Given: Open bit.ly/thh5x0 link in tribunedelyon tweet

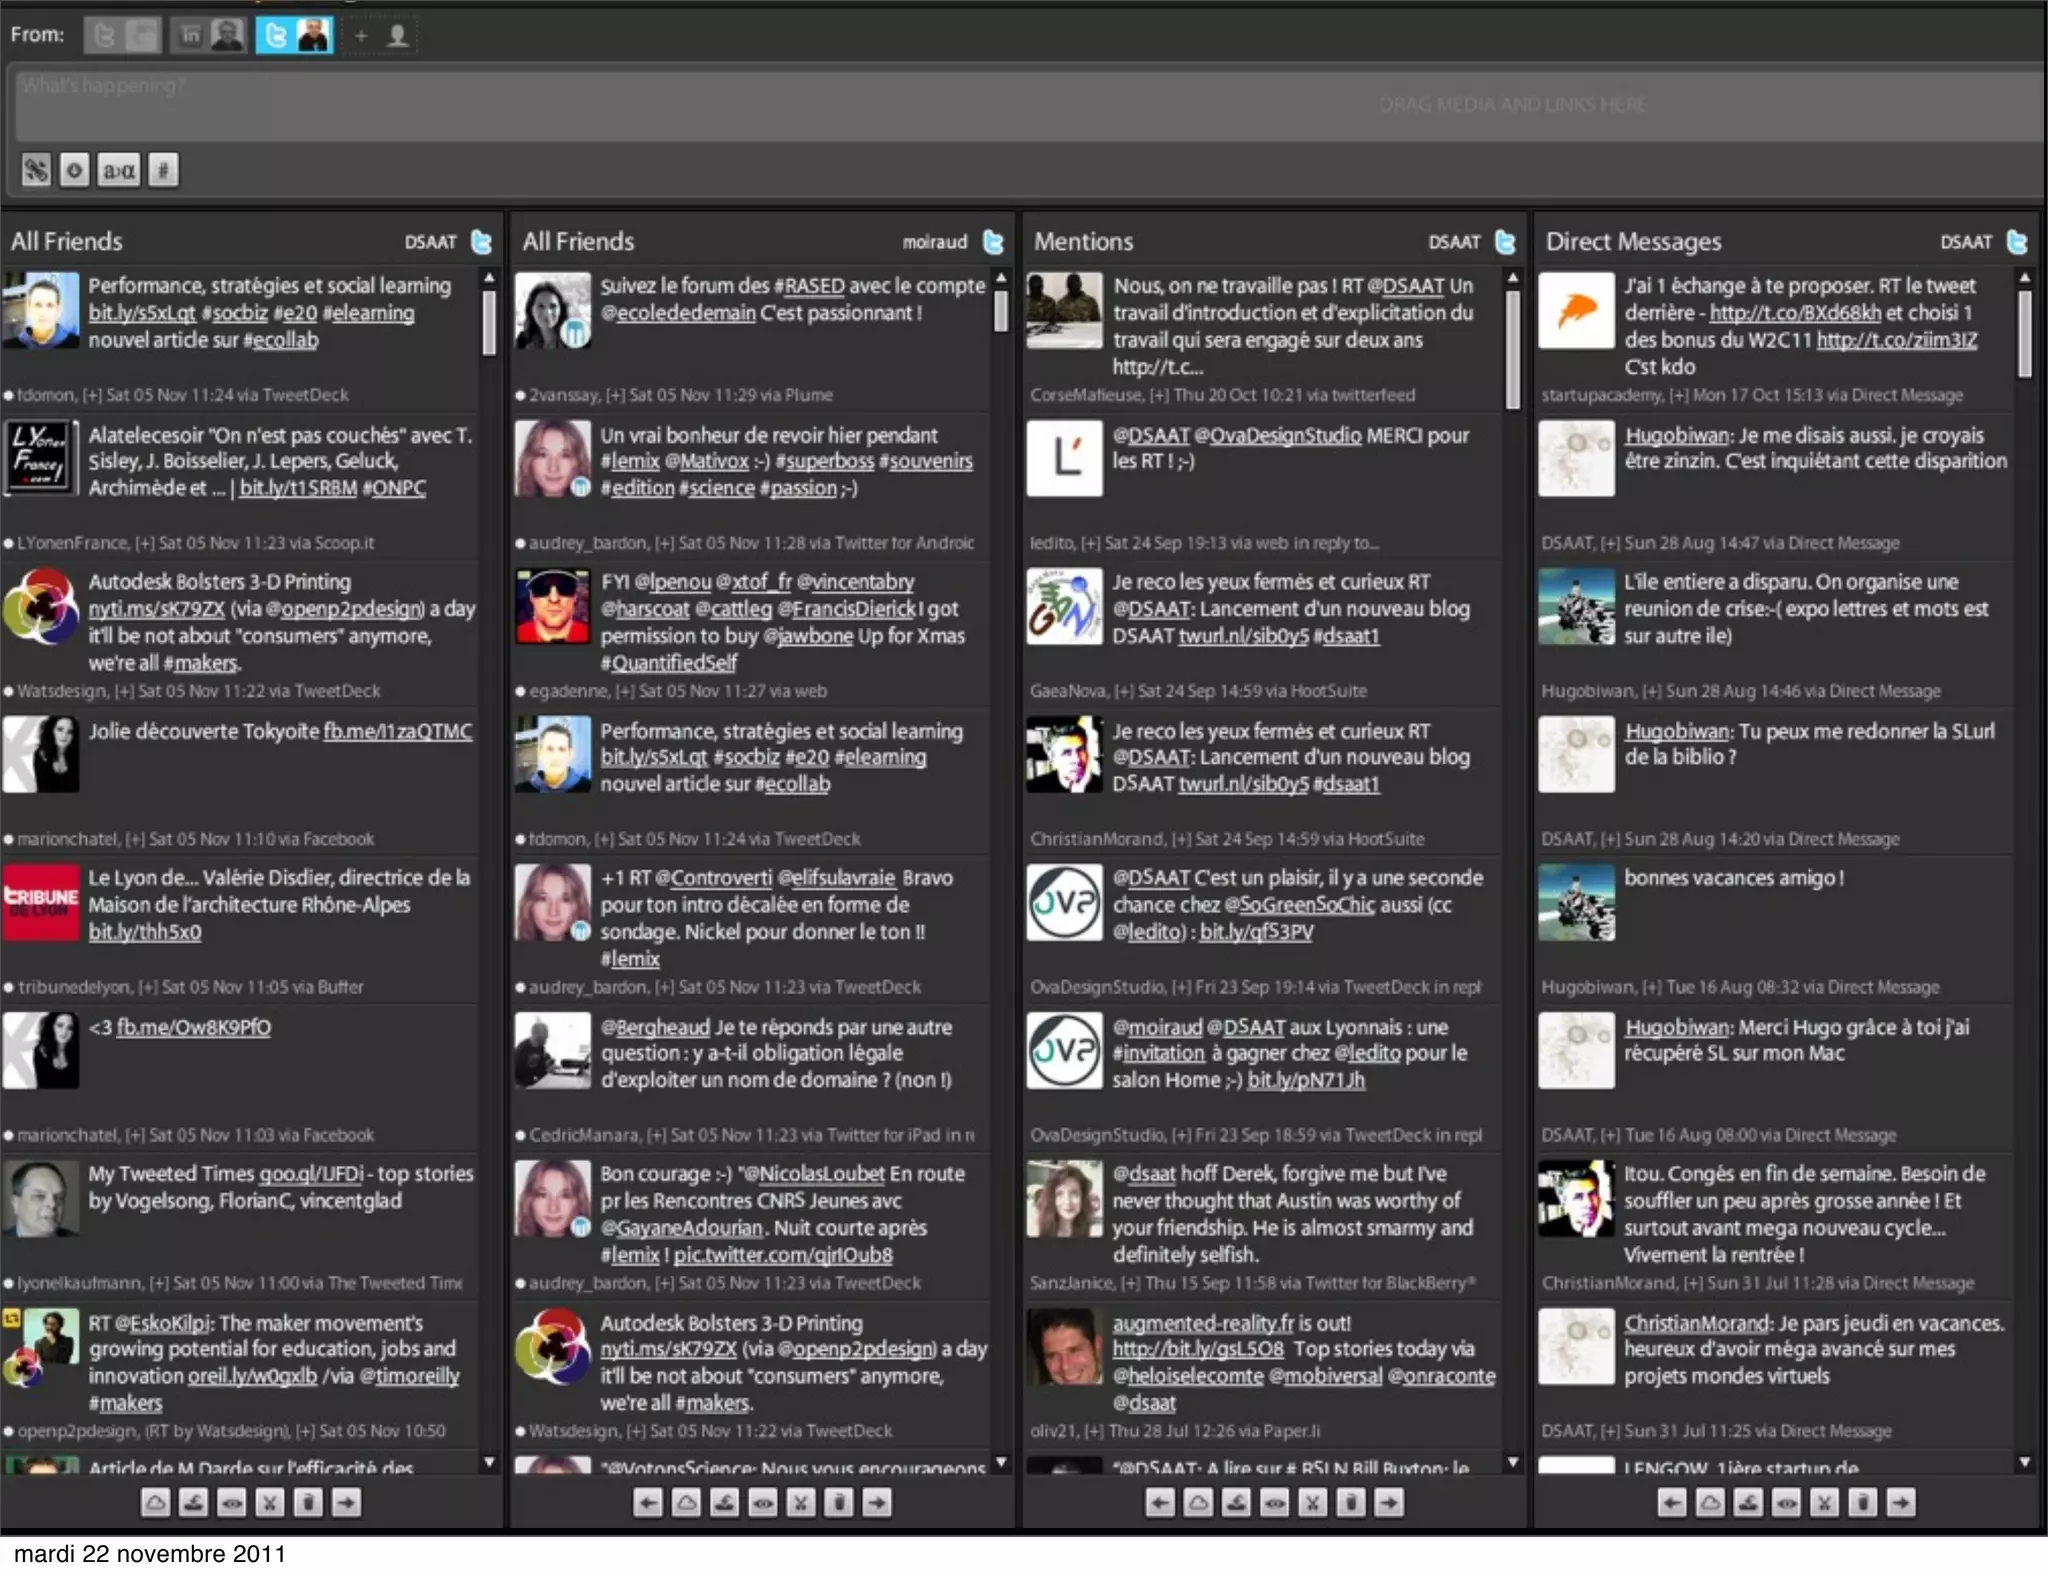Looking at the screenshot, I should pyautogui.click(x=145, y=932).
